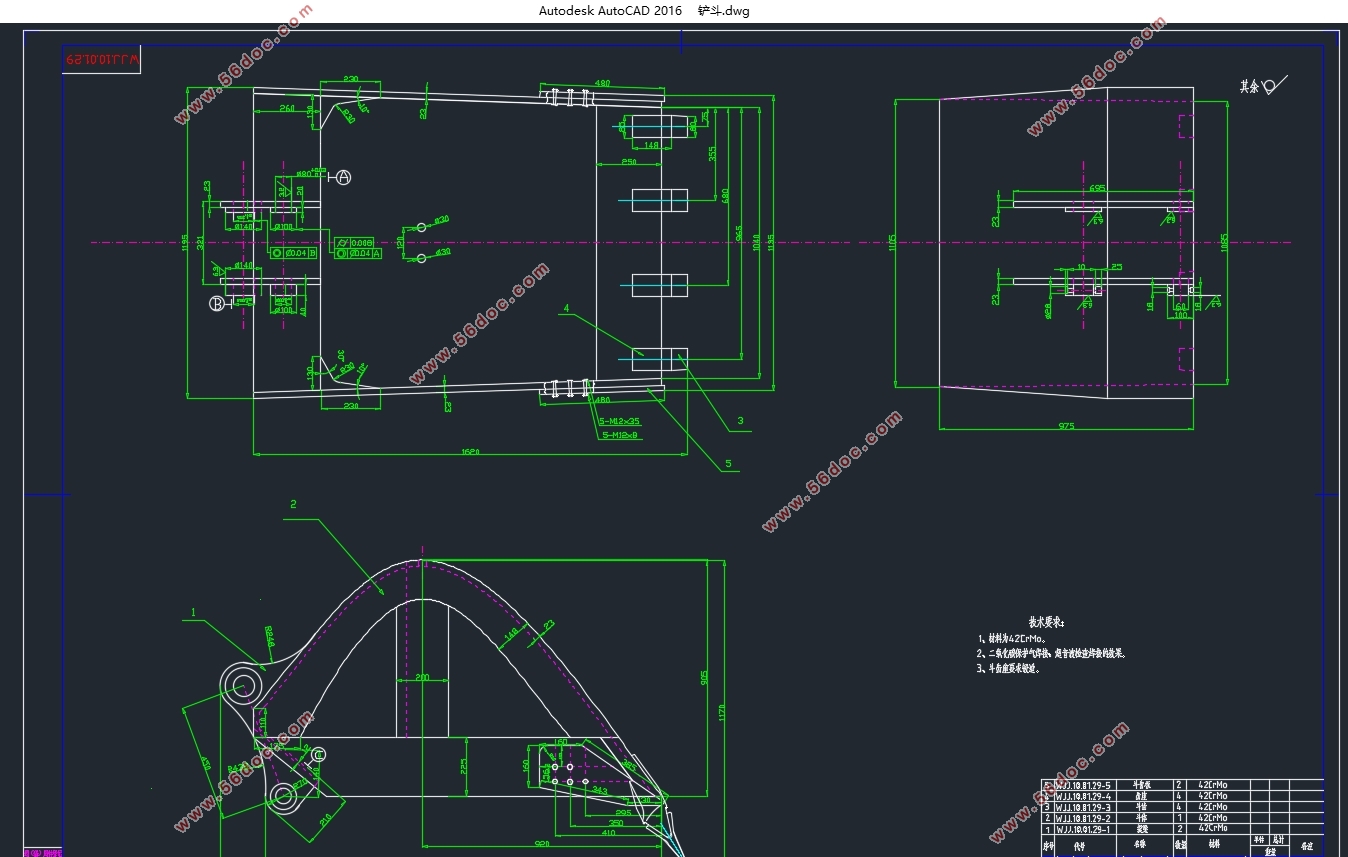Click the thread callout 5-M12×35
The image size is (1348, 857).
620,421
